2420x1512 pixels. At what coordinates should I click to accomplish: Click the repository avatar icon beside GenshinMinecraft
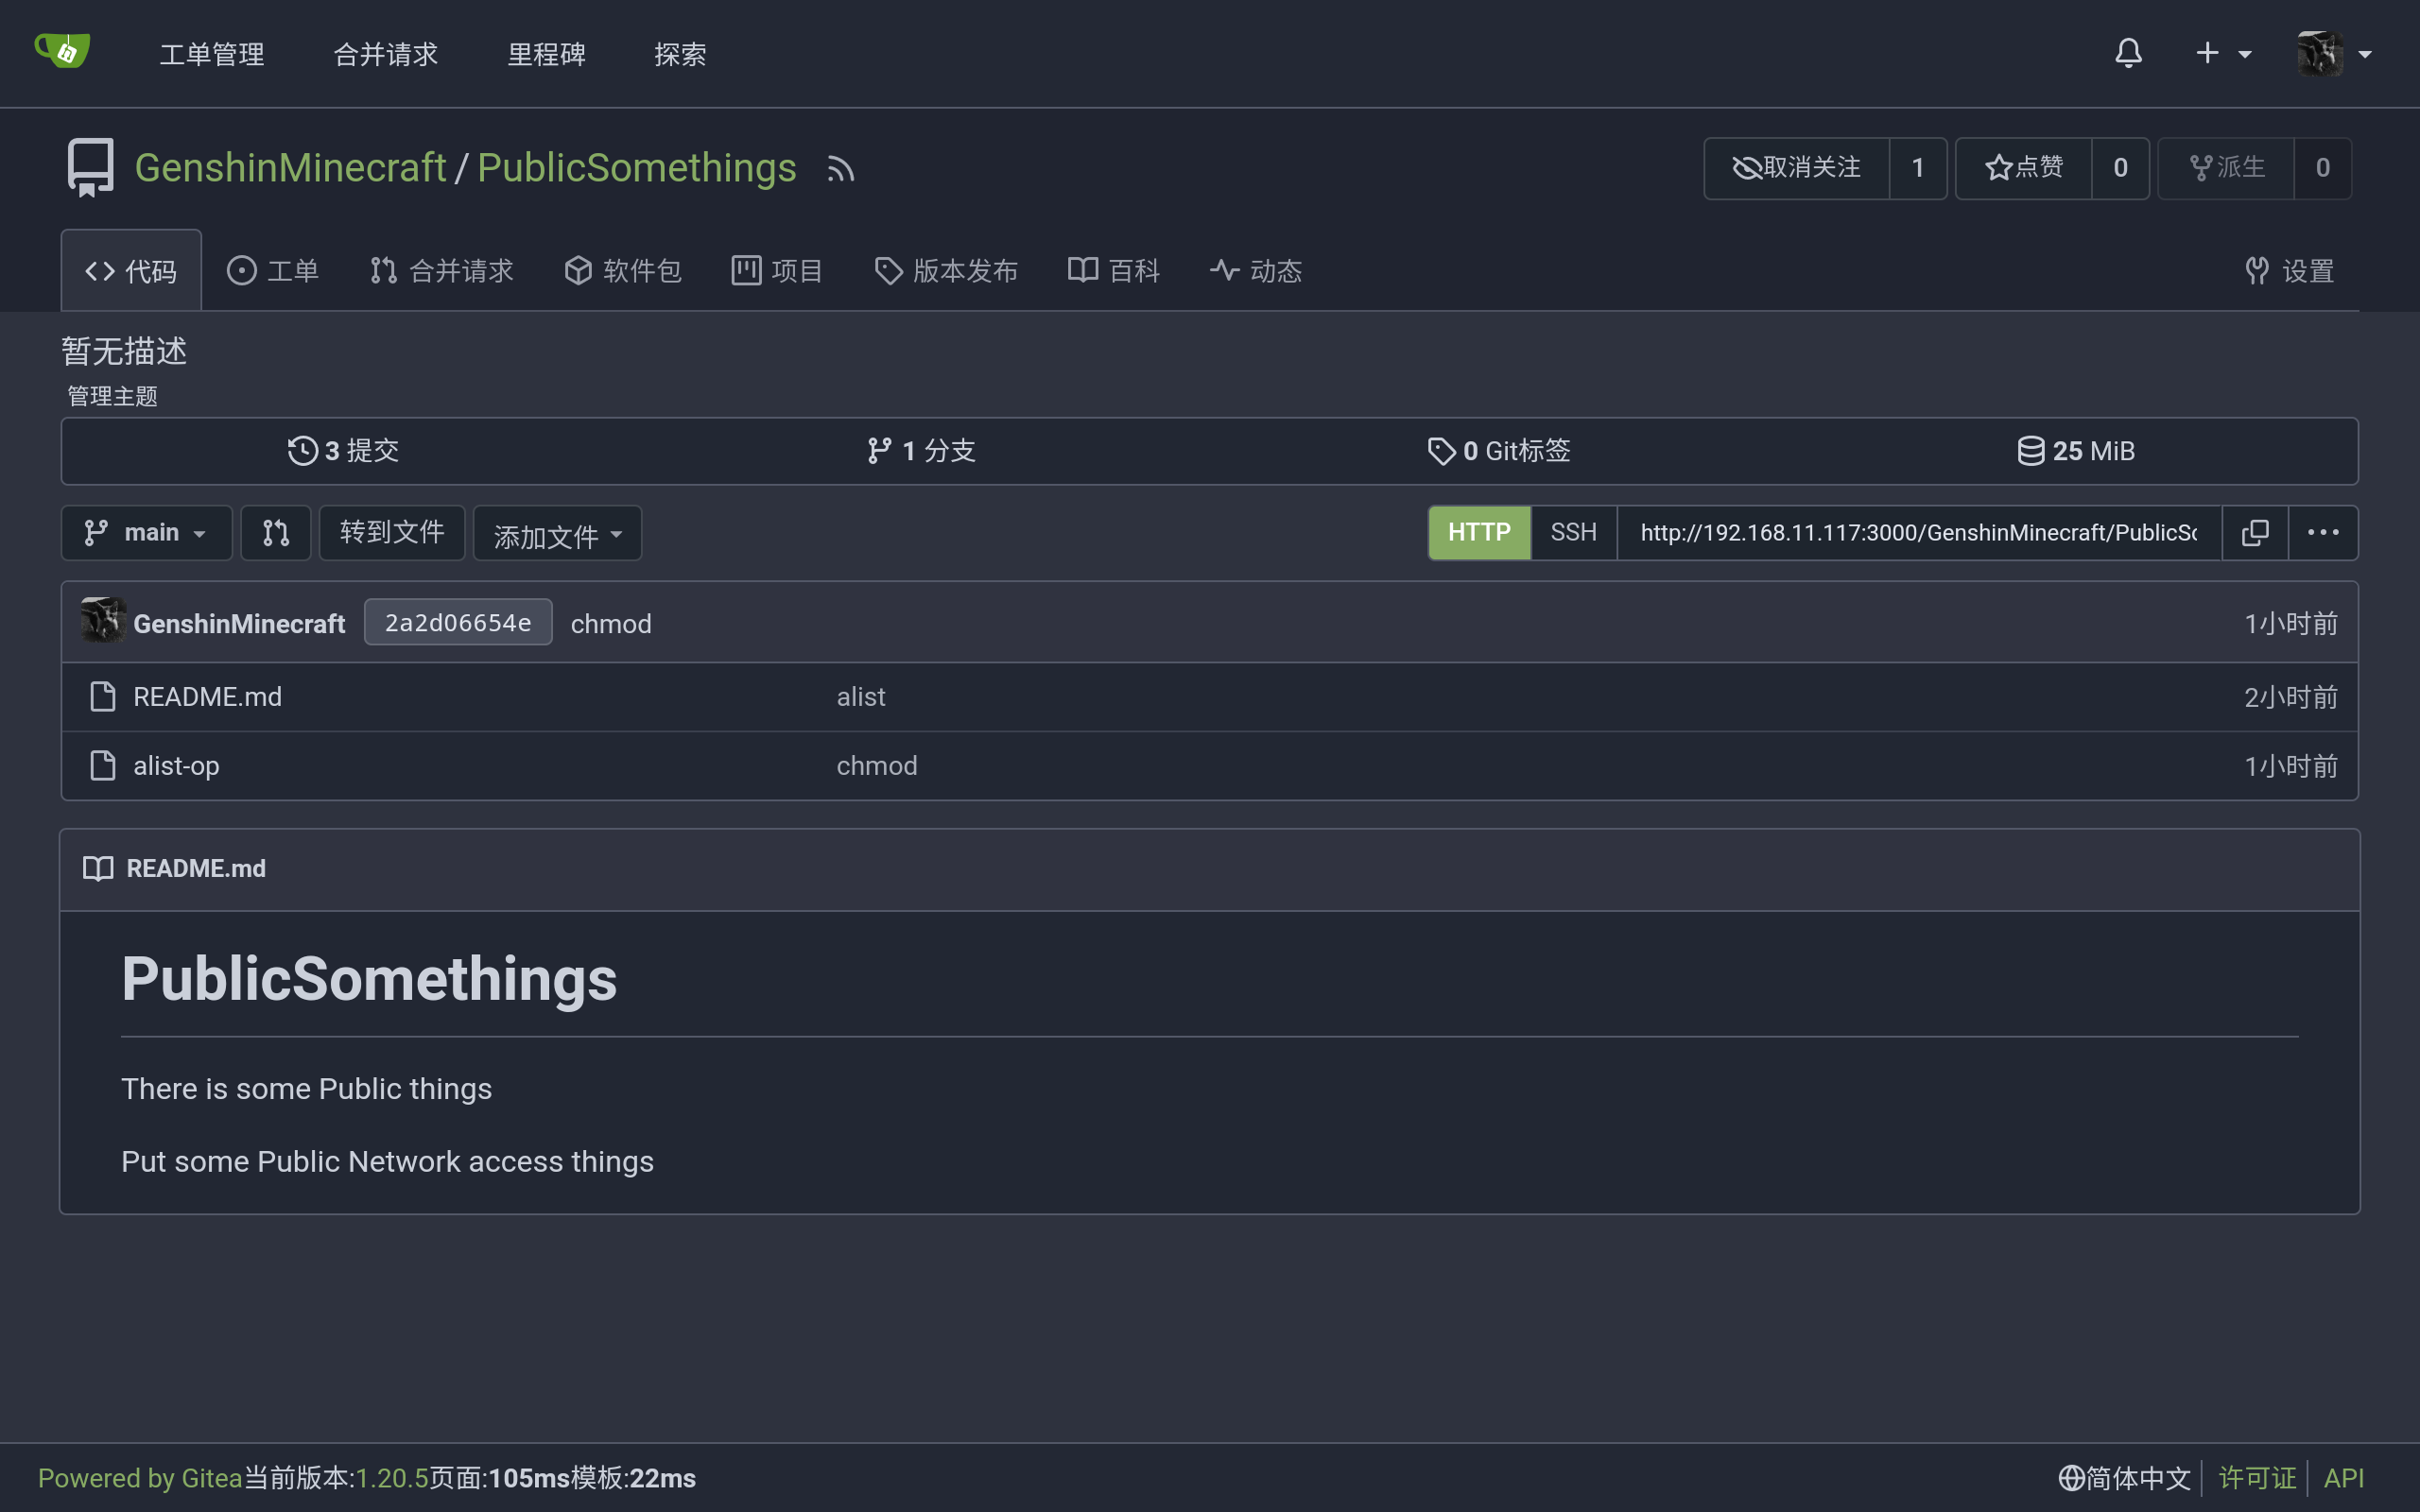coord(90,167)
